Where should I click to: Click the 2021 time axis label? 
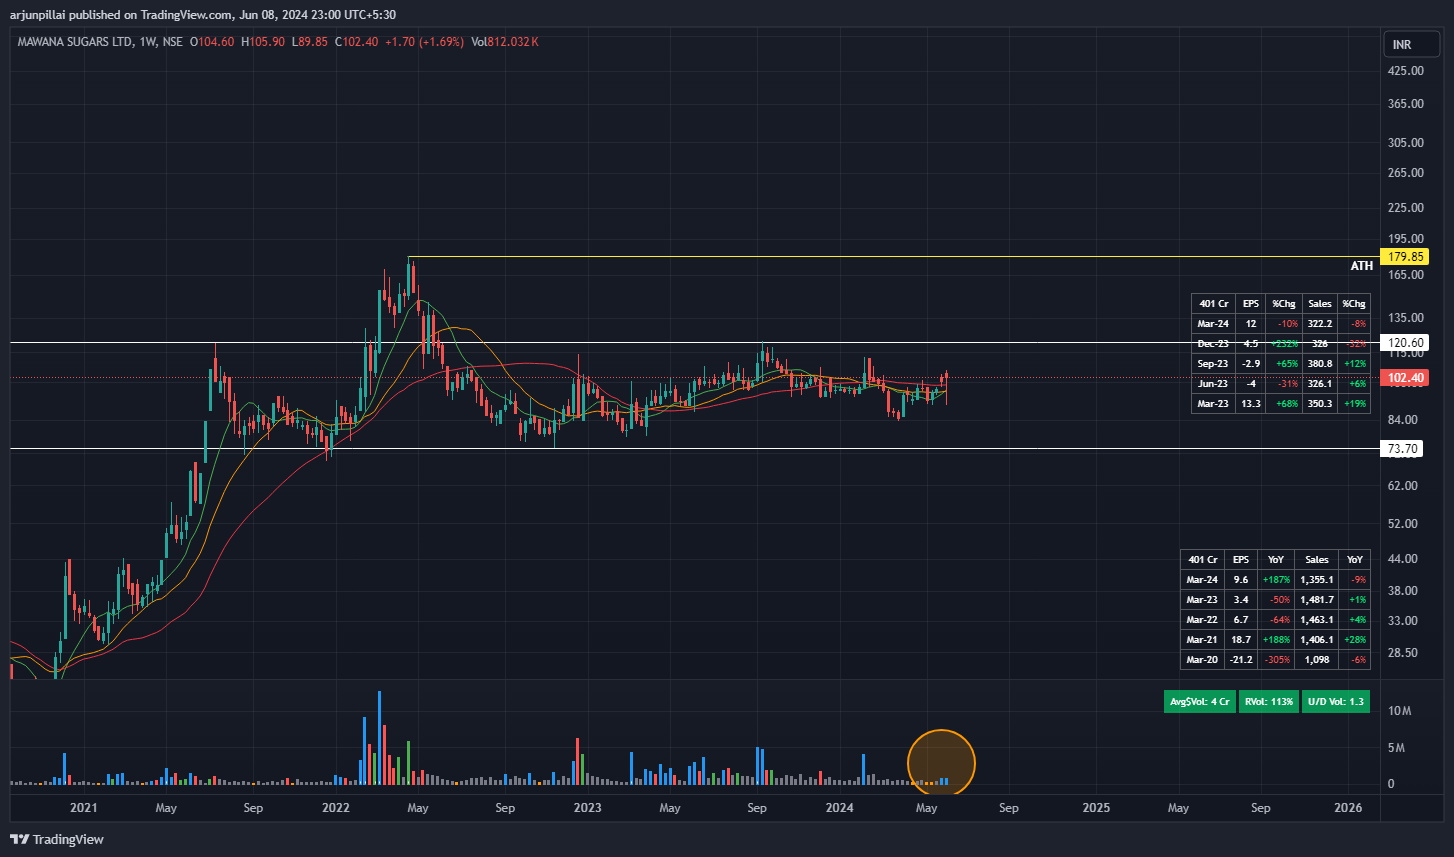84,807
